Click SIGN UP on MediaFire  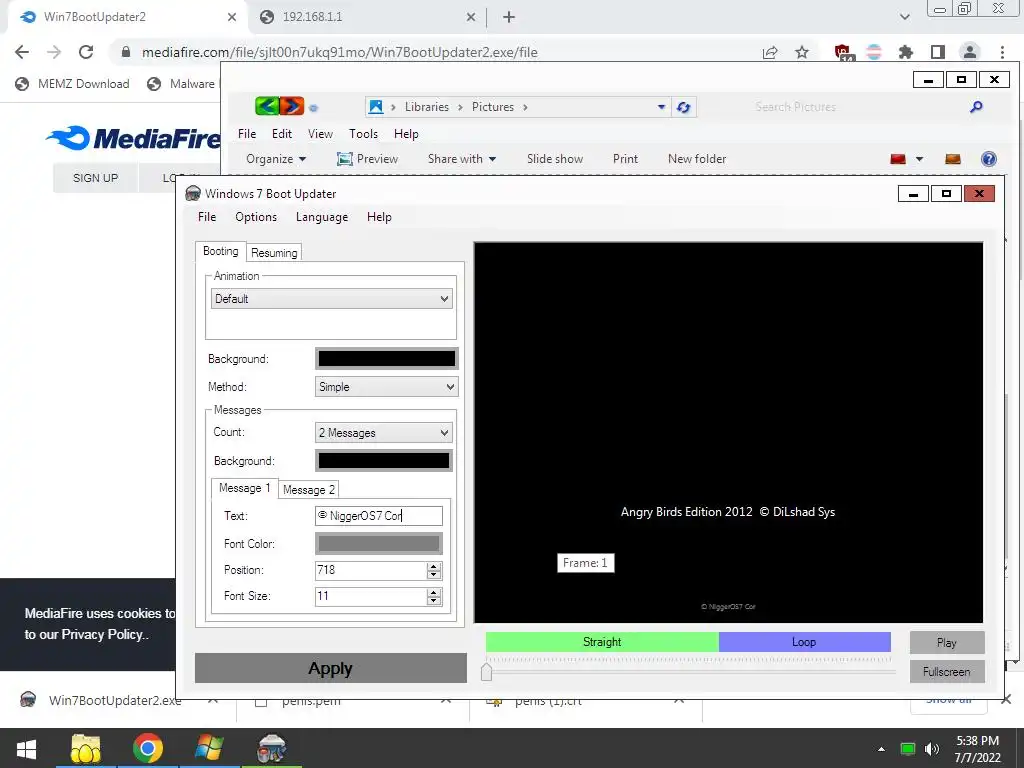click(x=95, y=178)
